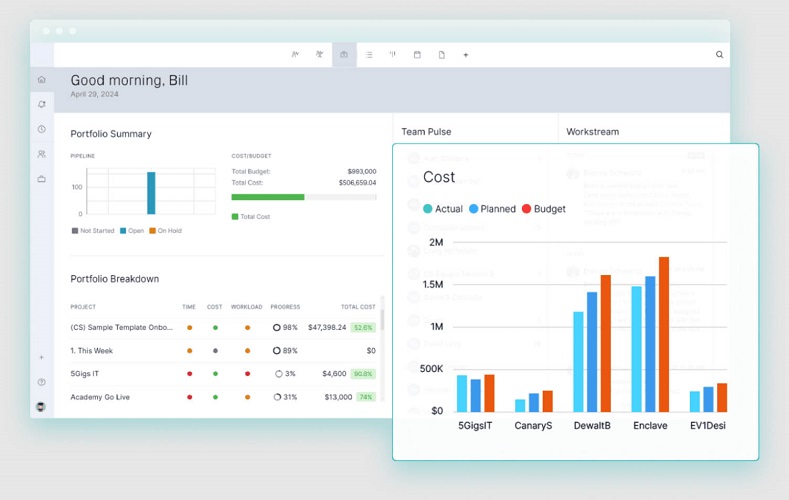Click the clock icon in the sidebar

(x=41, y=129)
